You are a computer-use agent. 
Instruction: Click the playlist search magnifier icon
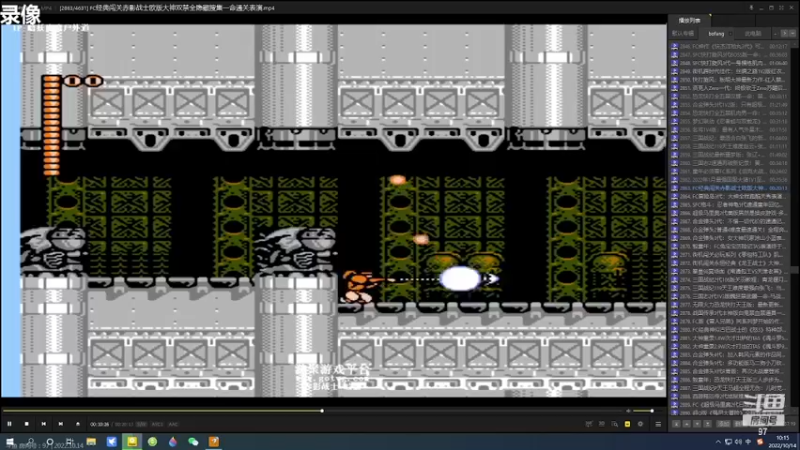(614, 424)
